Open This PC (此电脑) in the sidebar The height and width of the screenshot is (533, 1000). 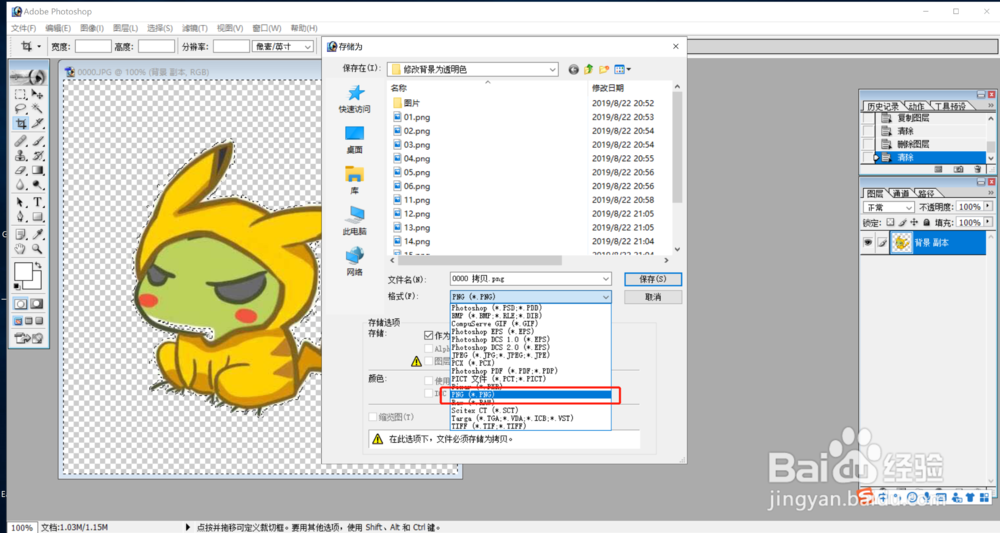coord(355,221)
